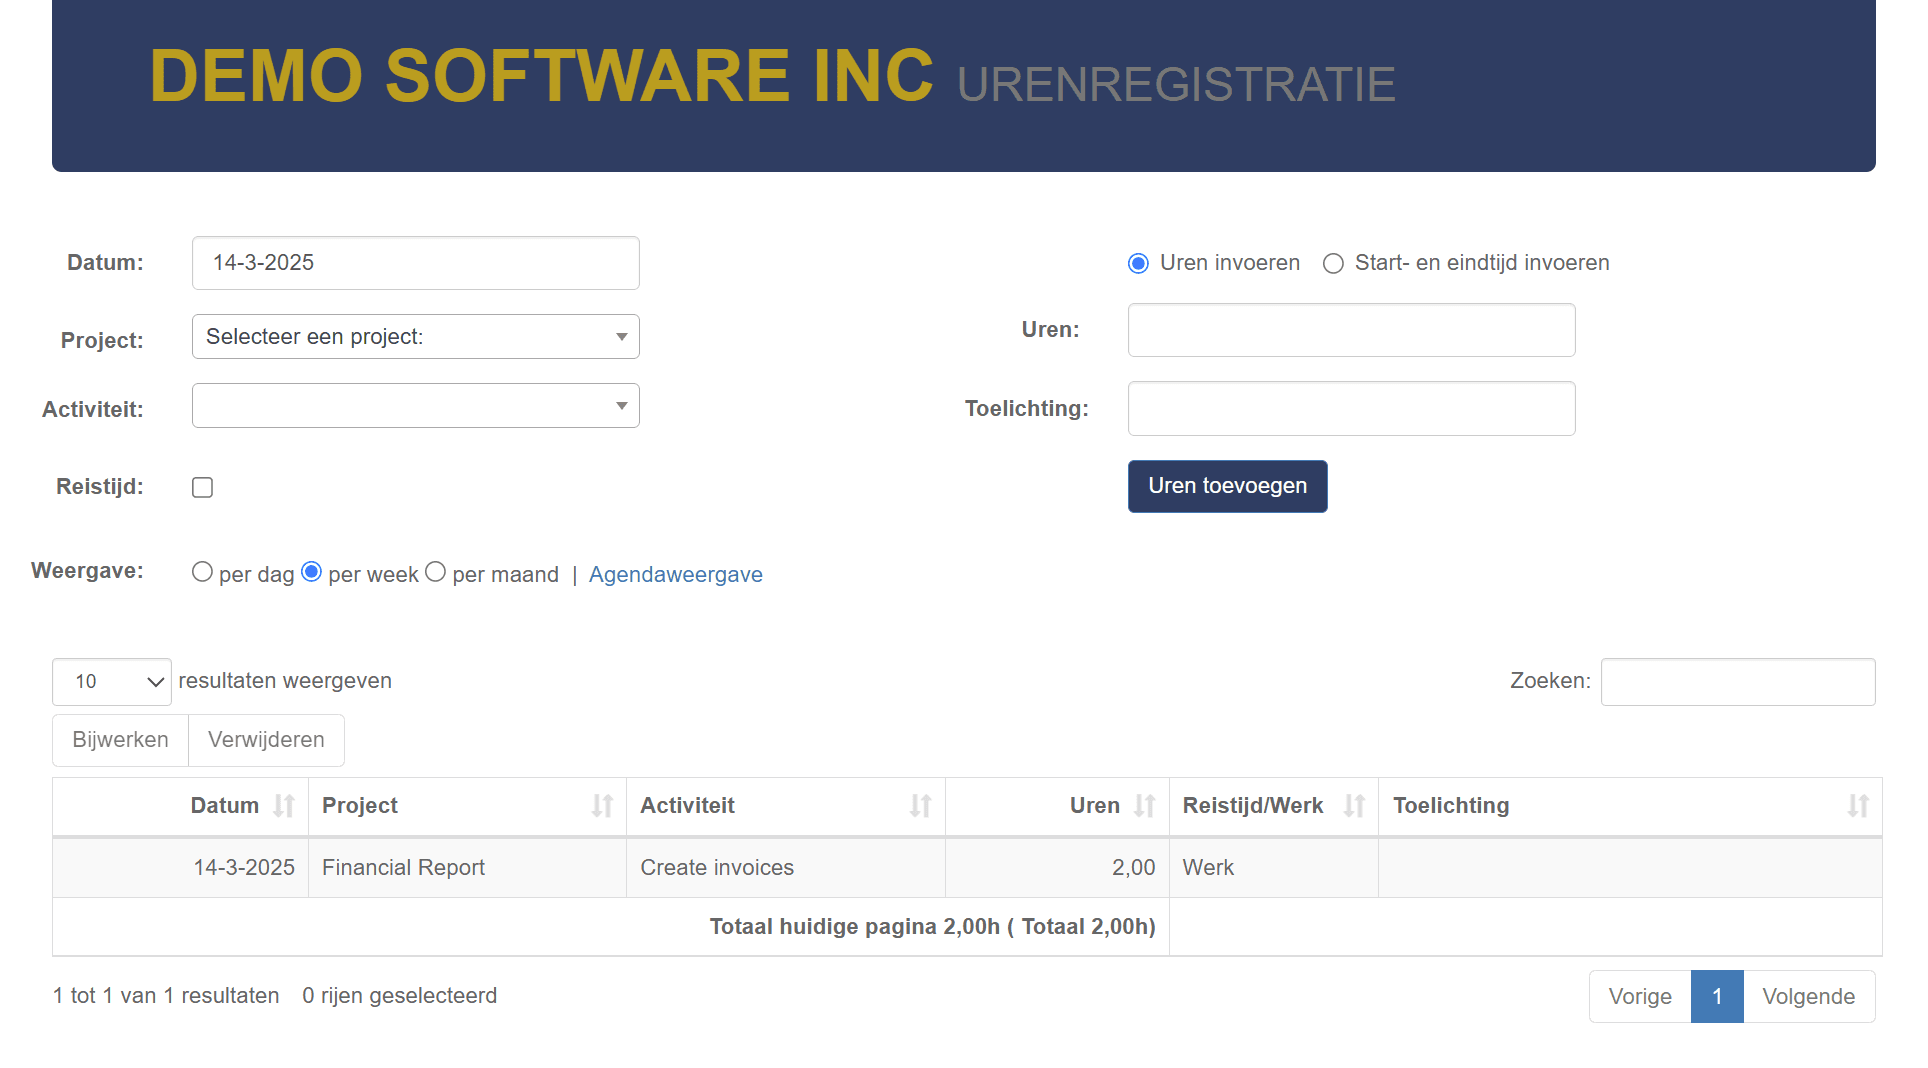This screenshot has height=1068, width=1928.
Task: Open the Agendaweergave link
Action: [x=675, y=574]
